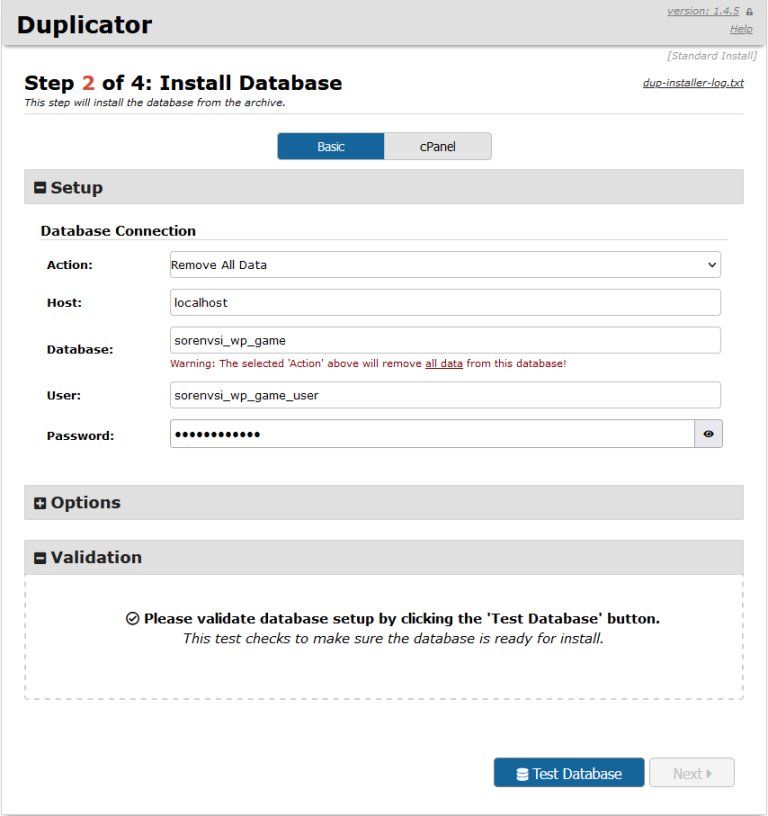
Task: Click the lock icon beside version number
Action: tap(749, 12)
